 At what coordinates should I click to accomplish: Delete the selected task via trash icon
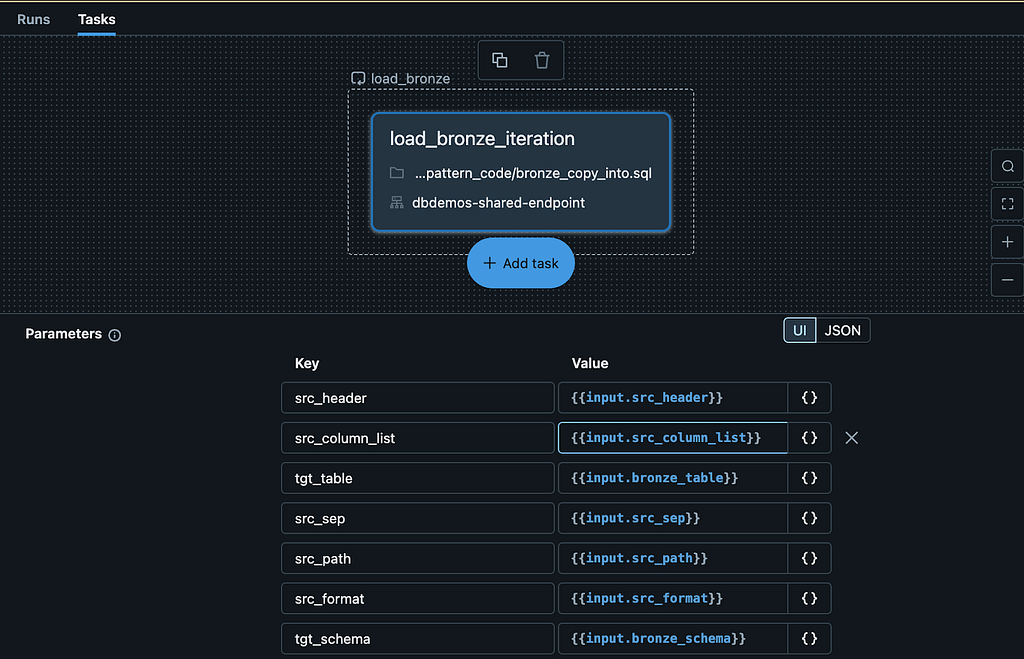click(542, 60)
